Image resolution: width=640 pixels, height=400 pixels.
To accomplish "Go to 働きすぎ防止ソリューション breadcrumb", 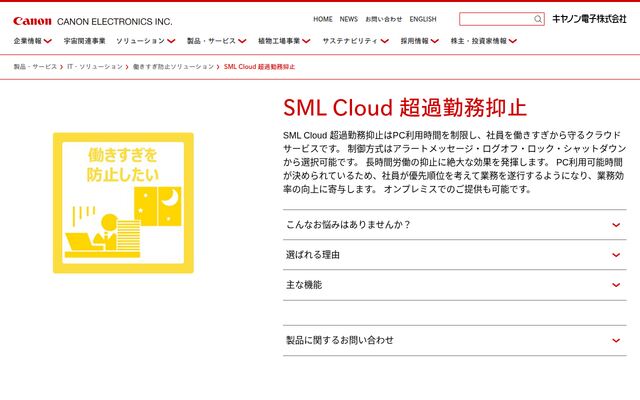I will (x=173, y=67).
